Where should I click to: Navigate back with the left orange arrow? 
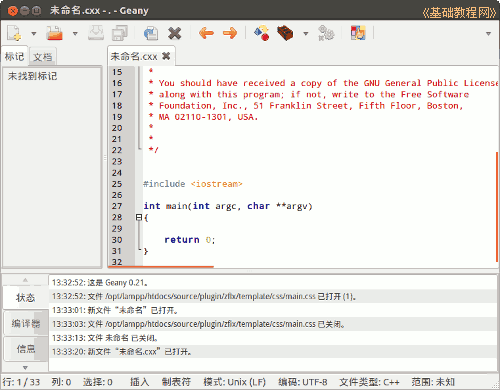tap(206, 33)
